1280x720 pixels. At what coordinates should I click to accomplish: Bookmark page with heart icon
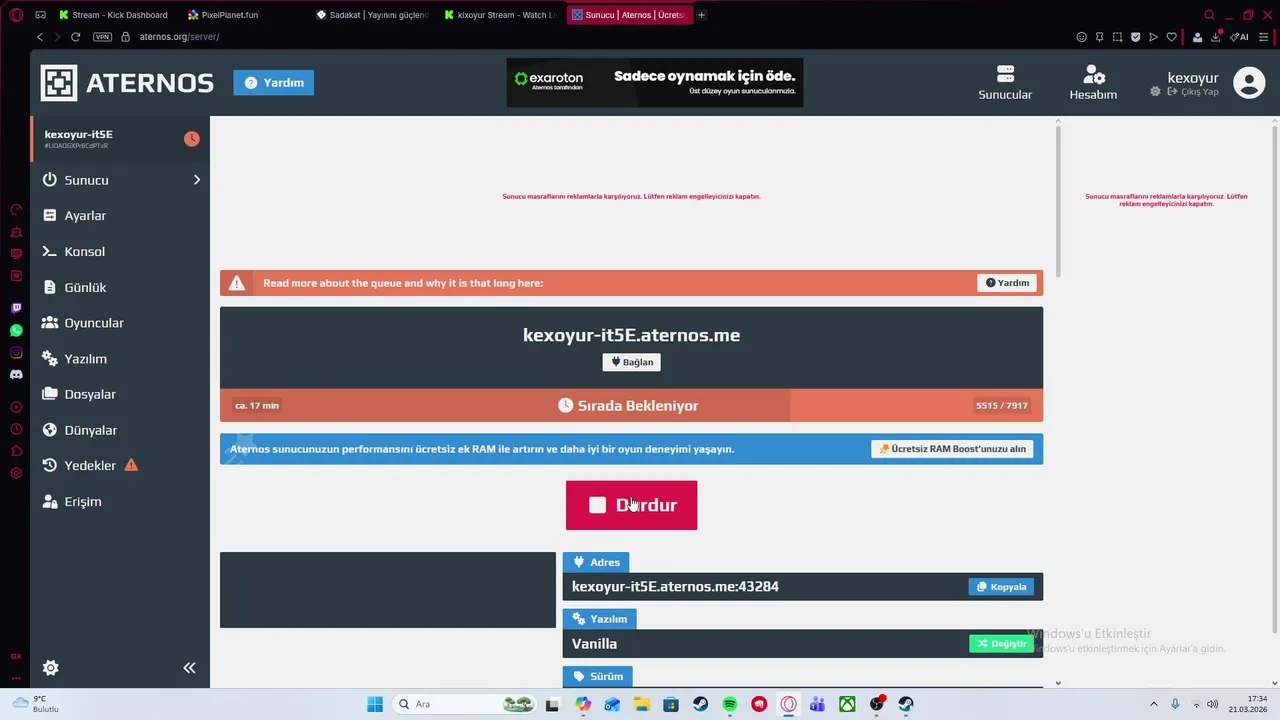tap(1171, 37)
